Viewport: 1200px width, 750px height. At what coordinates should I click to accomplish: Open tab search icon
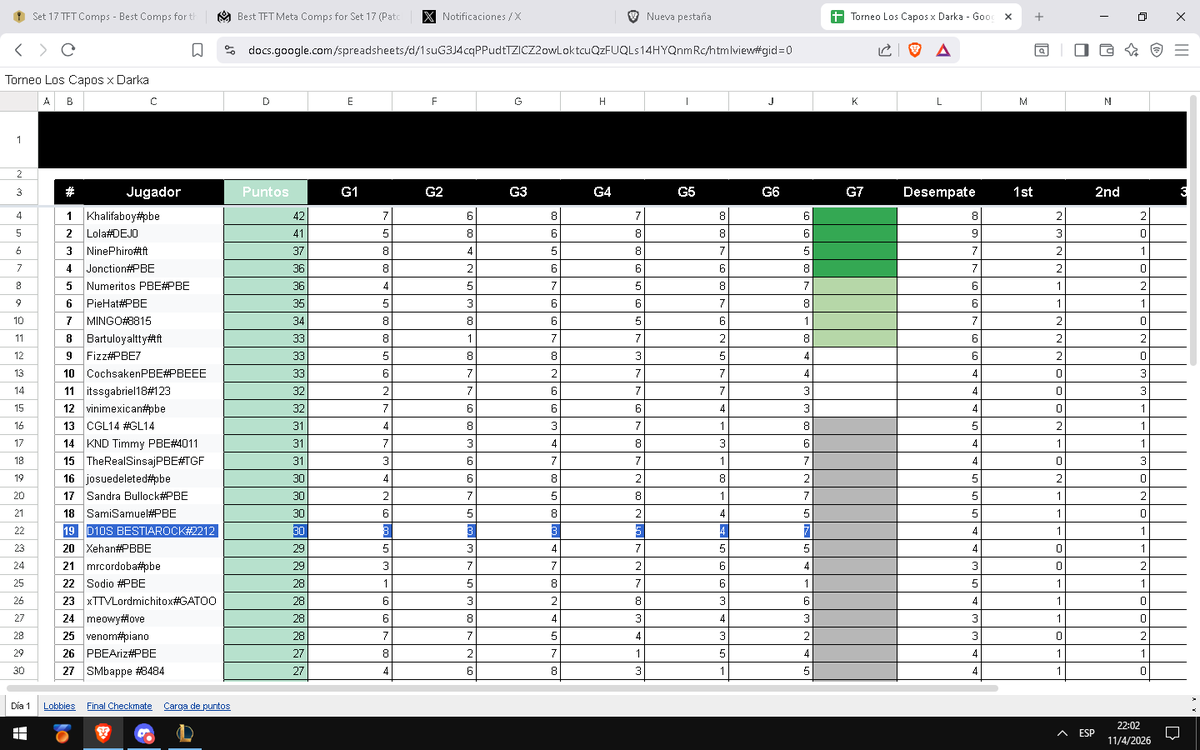coord(1041,50)
